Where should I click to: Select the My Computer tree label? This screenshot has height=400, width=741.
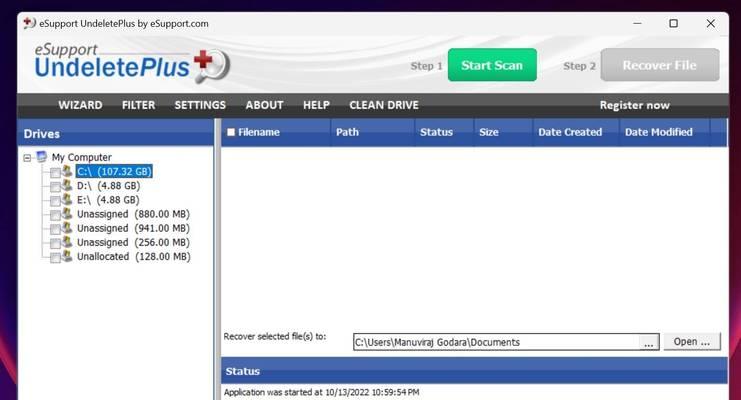[x=82, y=157]
